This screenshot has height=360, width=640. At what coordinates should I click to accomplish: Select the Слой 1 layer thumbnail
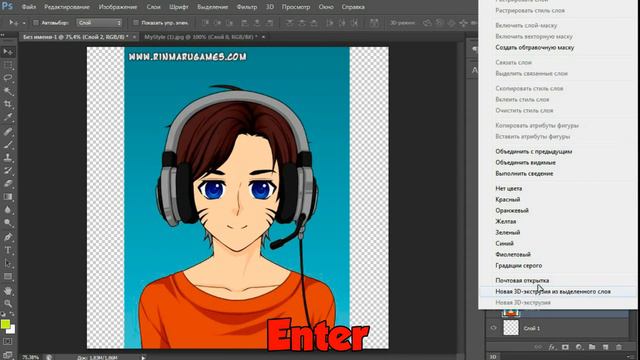[511, 328]
